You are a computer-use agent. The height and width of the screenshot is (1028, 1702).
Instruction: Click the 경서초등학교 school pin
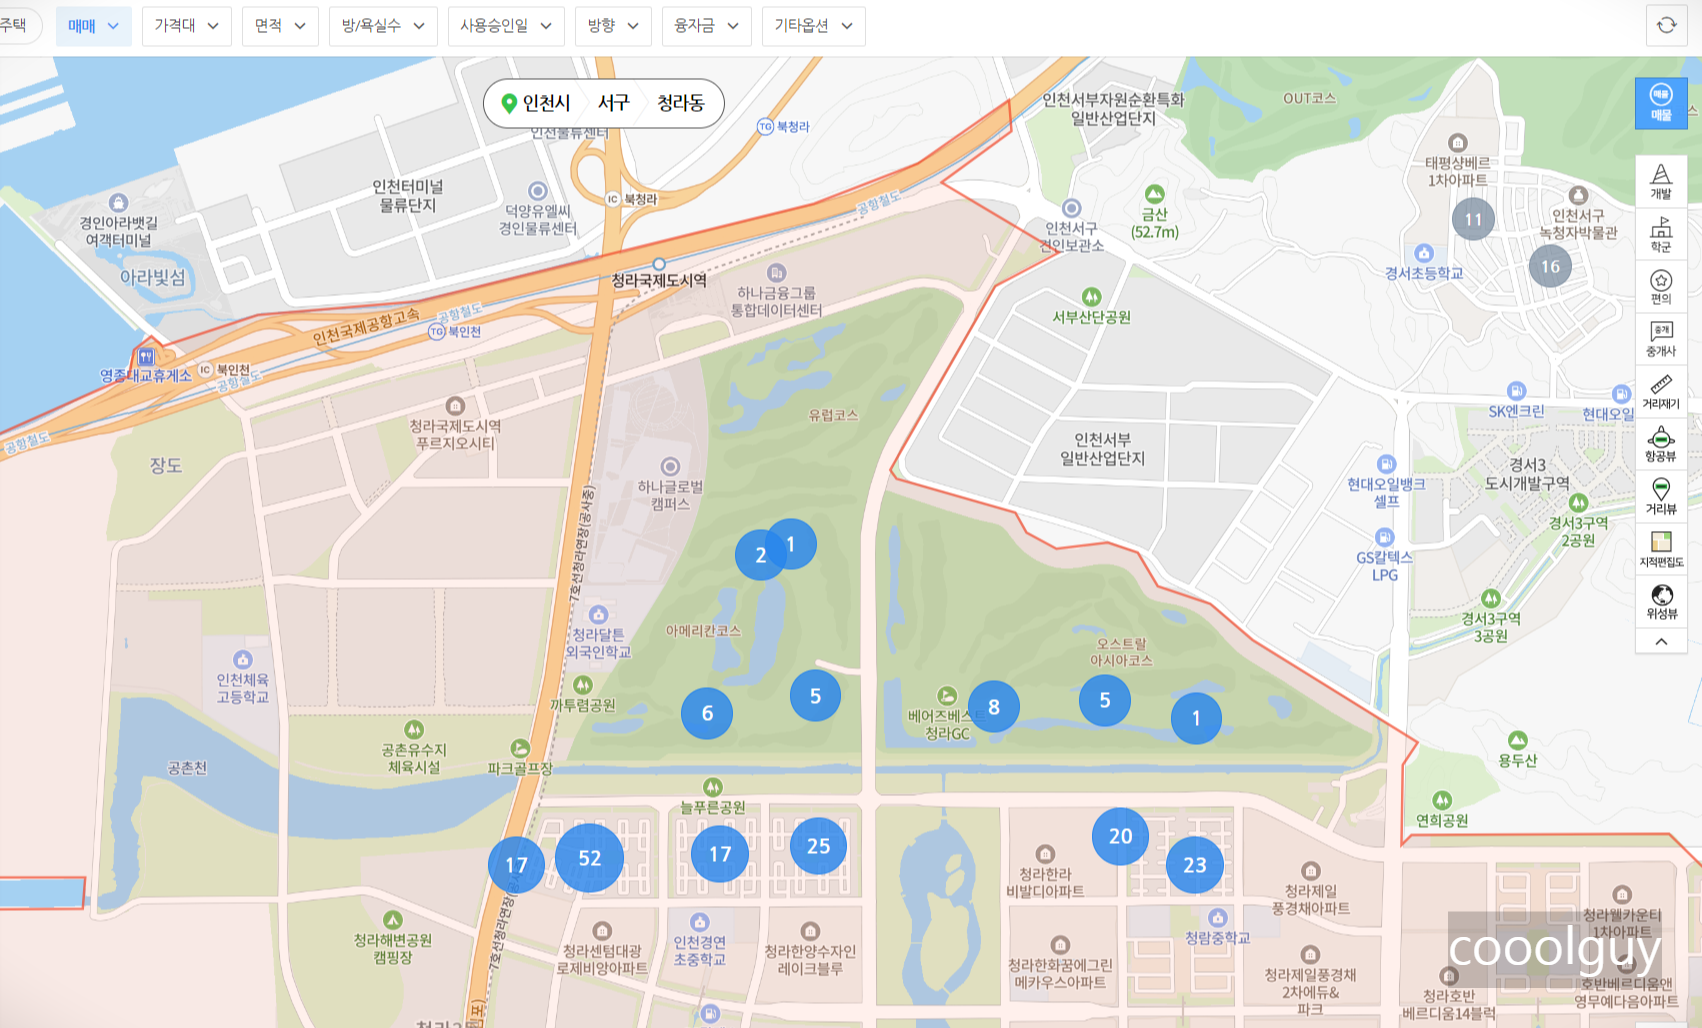click(x=1424, y=253)
